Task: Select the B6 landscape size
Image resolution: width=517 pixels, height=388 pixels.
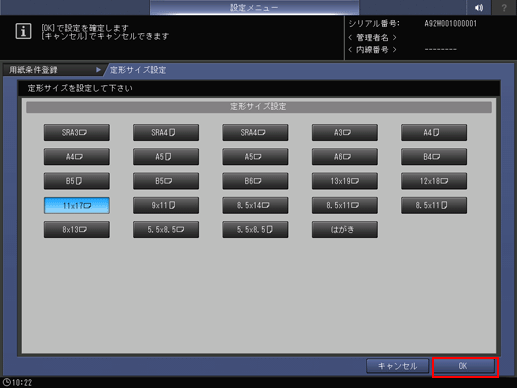Action: click(255, 181)
